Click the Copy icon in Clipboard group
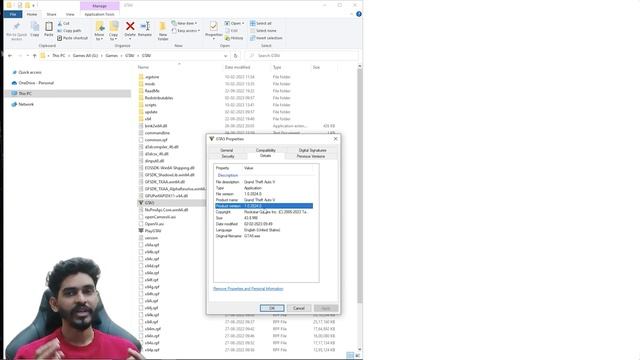Viewport: 640px width, 360px height. (x=35, y=27)
